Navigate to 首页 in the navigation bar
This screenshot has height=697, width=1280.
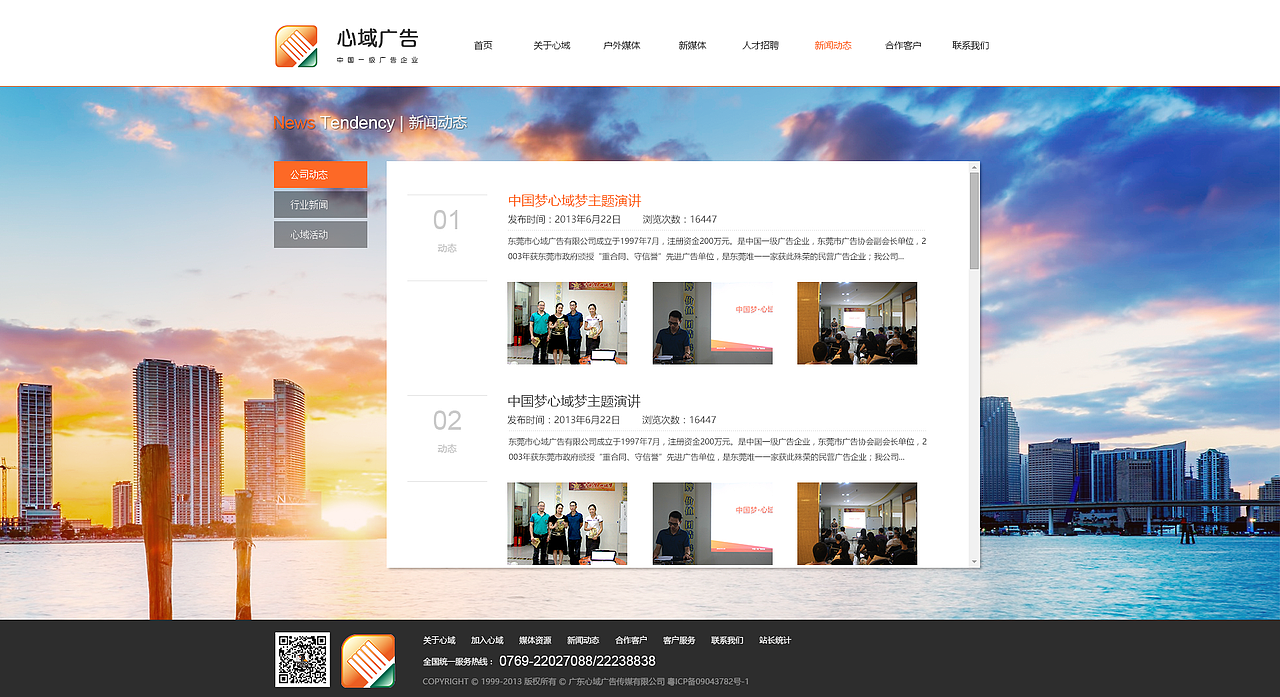tap(483, 45)
